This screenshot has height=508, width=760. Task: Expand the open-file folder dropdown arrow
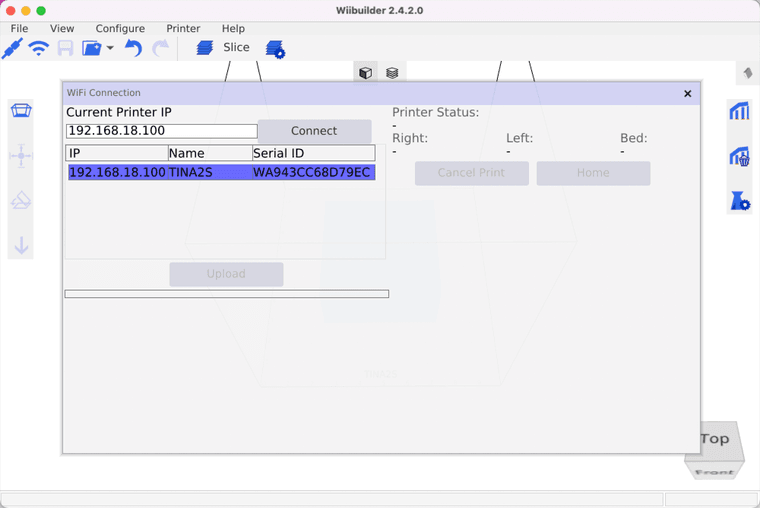[110, 48]
